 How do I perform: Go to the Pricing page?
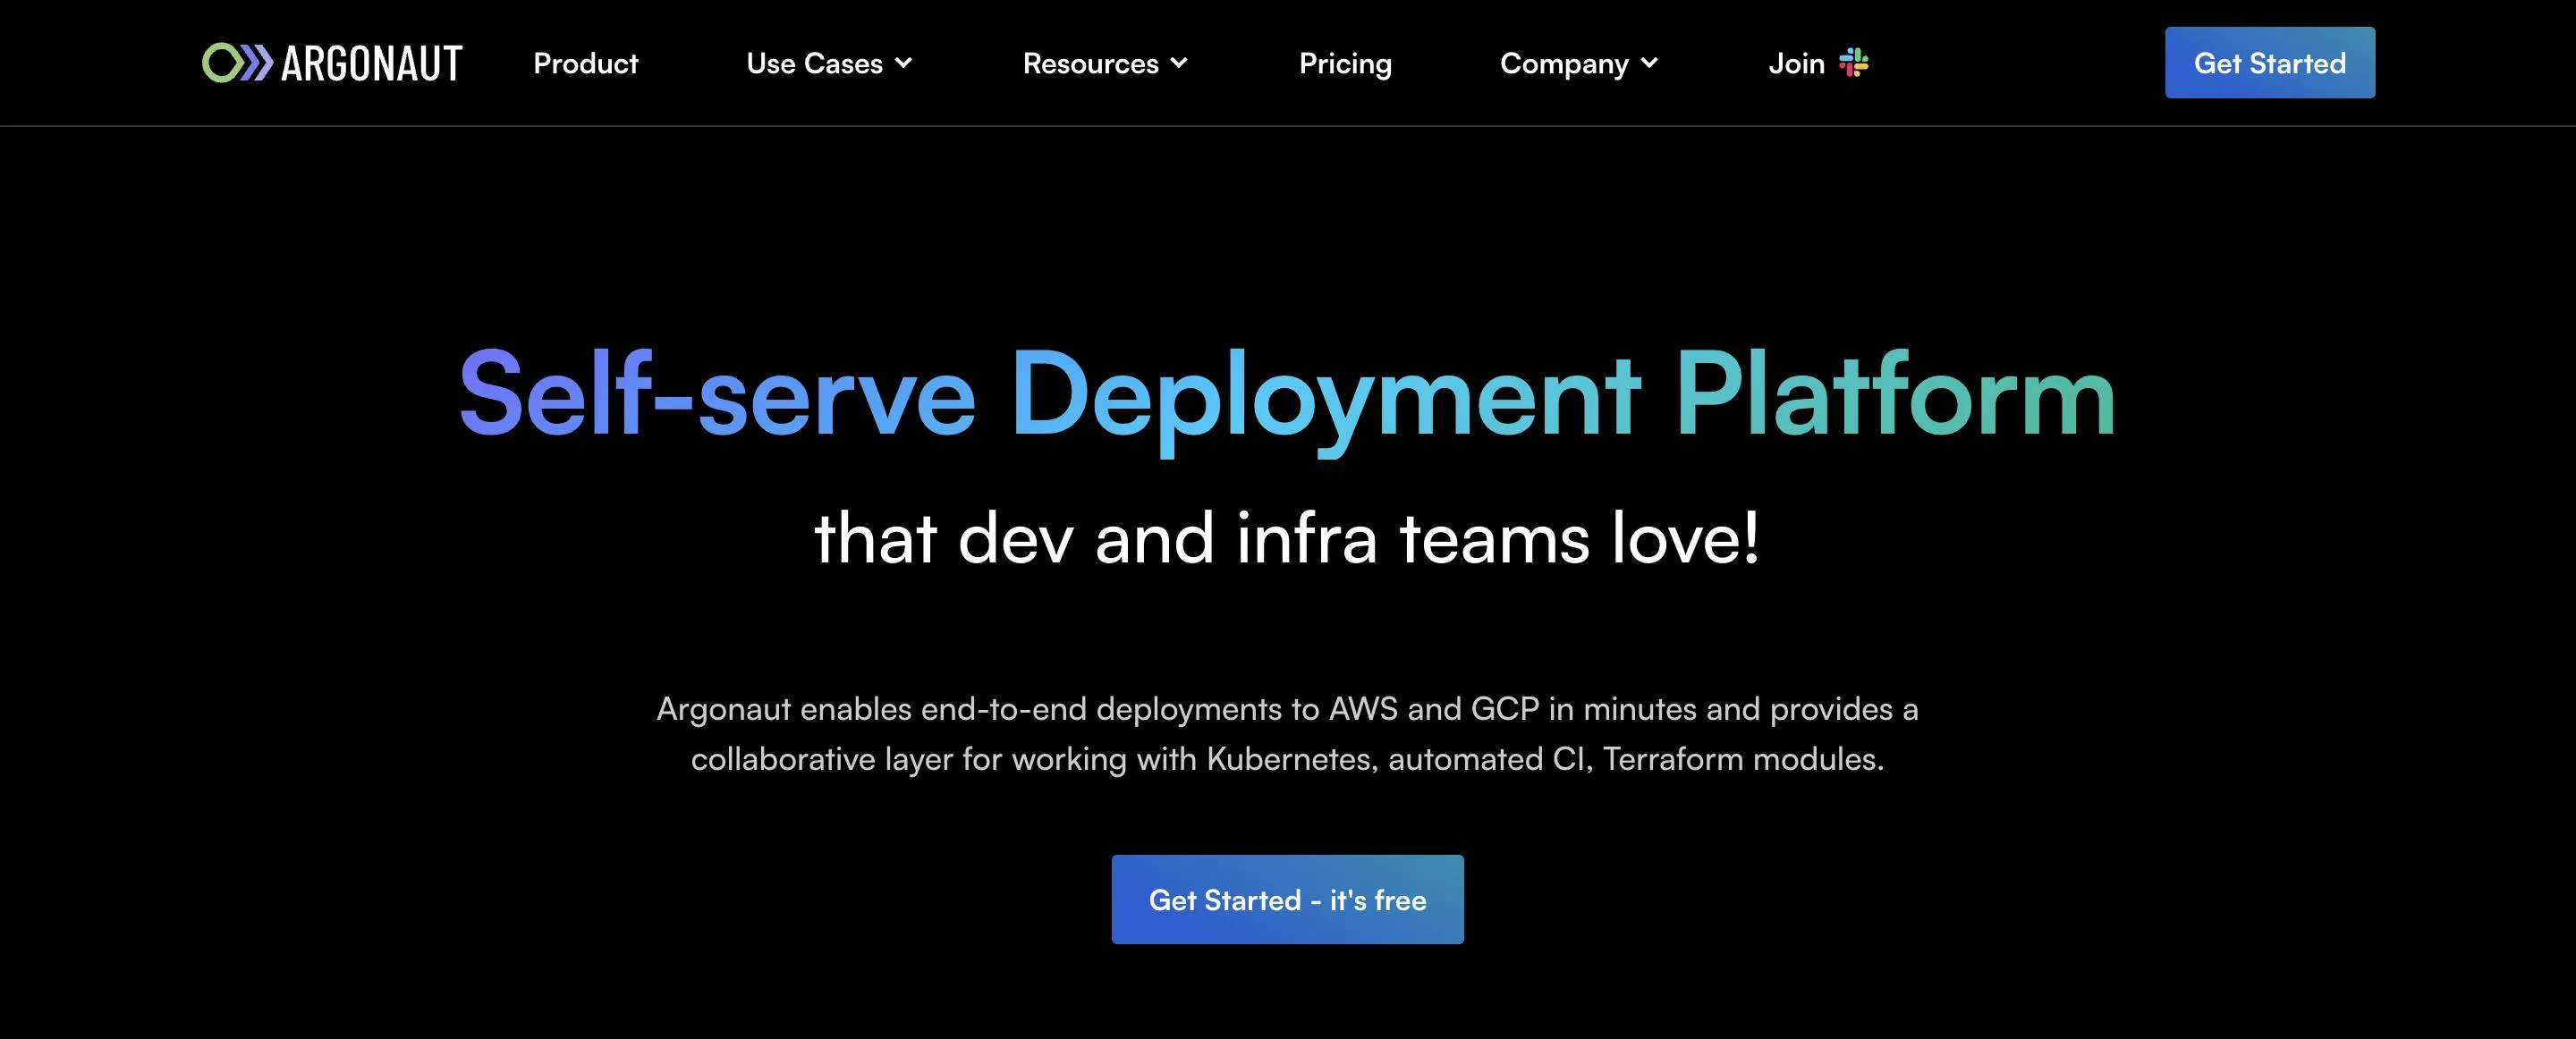pyautogui.click(x=1345, y=64)
